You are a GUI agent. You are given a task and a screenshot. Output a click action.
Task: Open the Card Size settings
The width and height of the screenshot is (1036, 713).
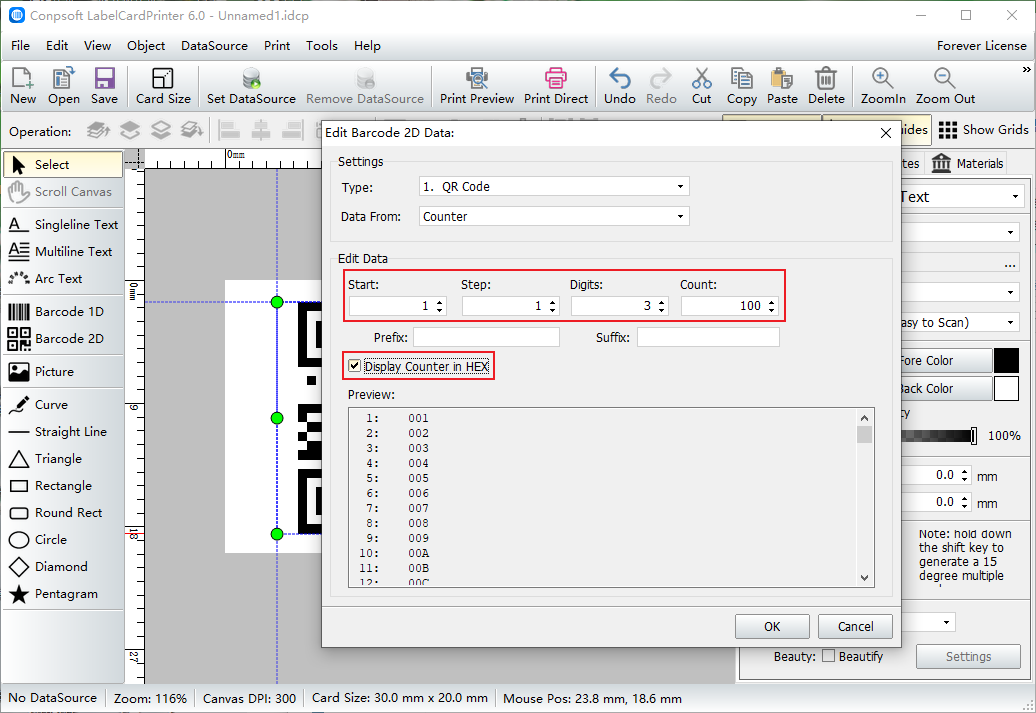pos(163,86)
